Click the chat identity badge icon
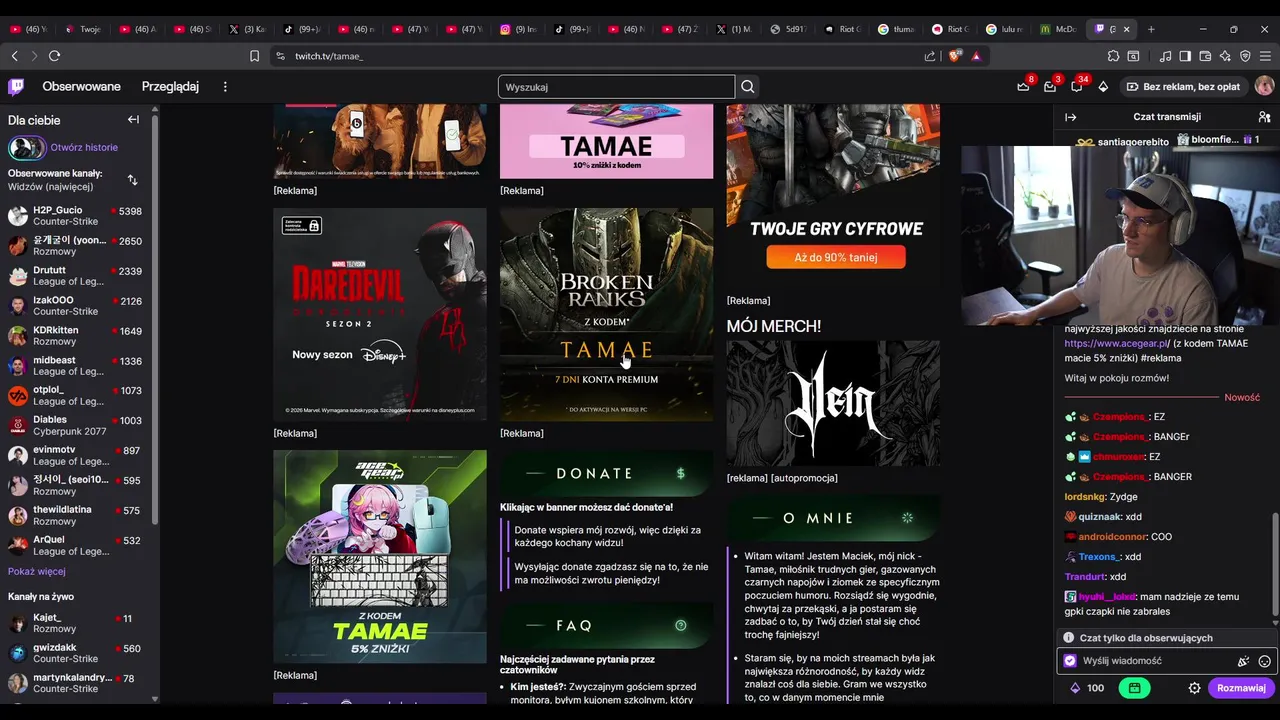The width and height of the screenshot is (1280, 720). [x=1070, y=661]
